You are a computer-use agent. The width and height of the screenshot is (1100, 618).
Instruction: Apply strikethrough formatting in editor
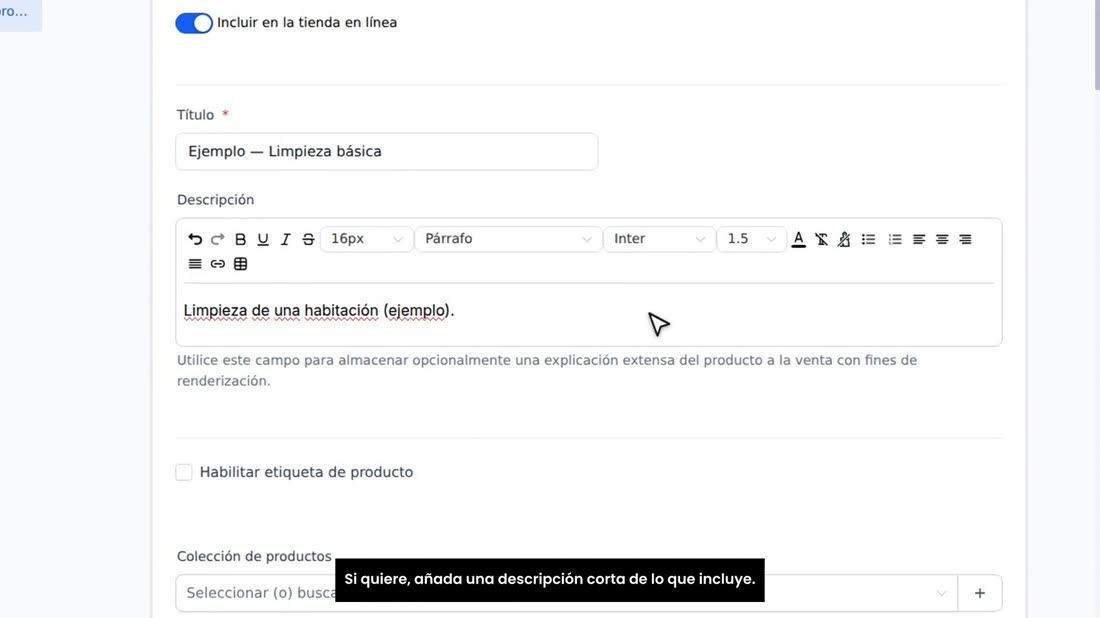click(x=308, y=239)
